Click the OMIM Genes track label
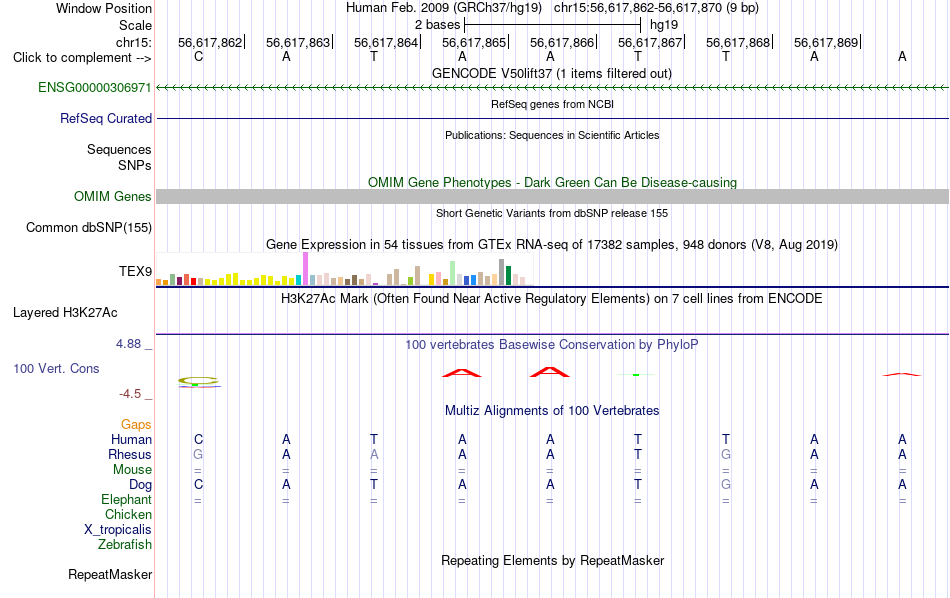The height and width of the screenshot is (598, 950). click(112, 196)
